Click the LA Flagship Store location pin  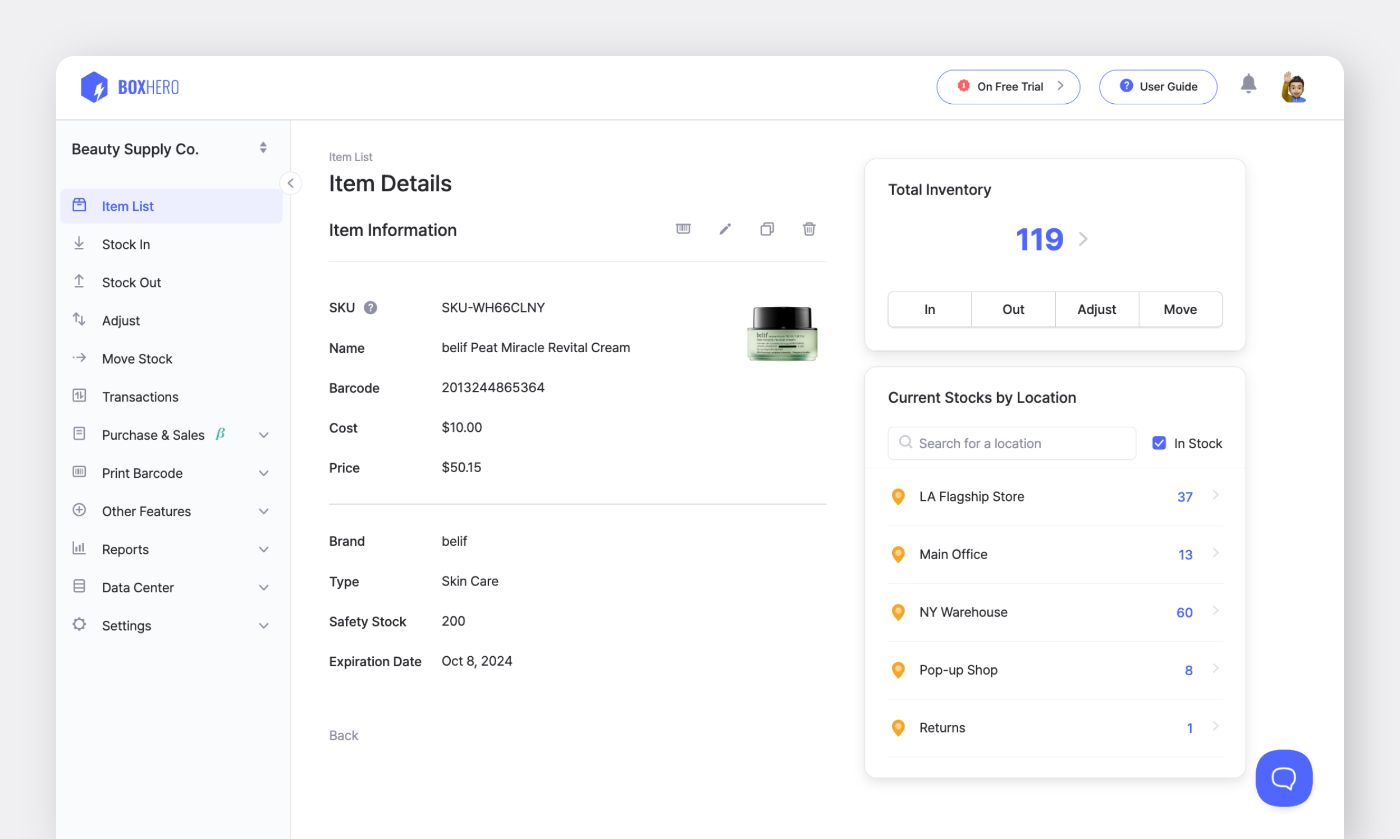[898, 497]
